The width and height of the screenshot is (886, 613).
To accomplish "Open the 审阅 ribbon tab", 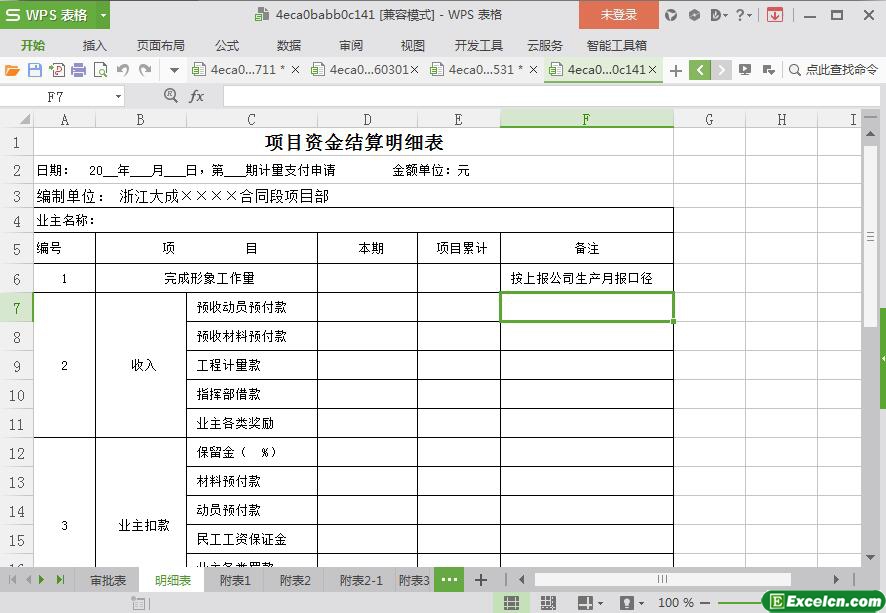I will (351, 46).
